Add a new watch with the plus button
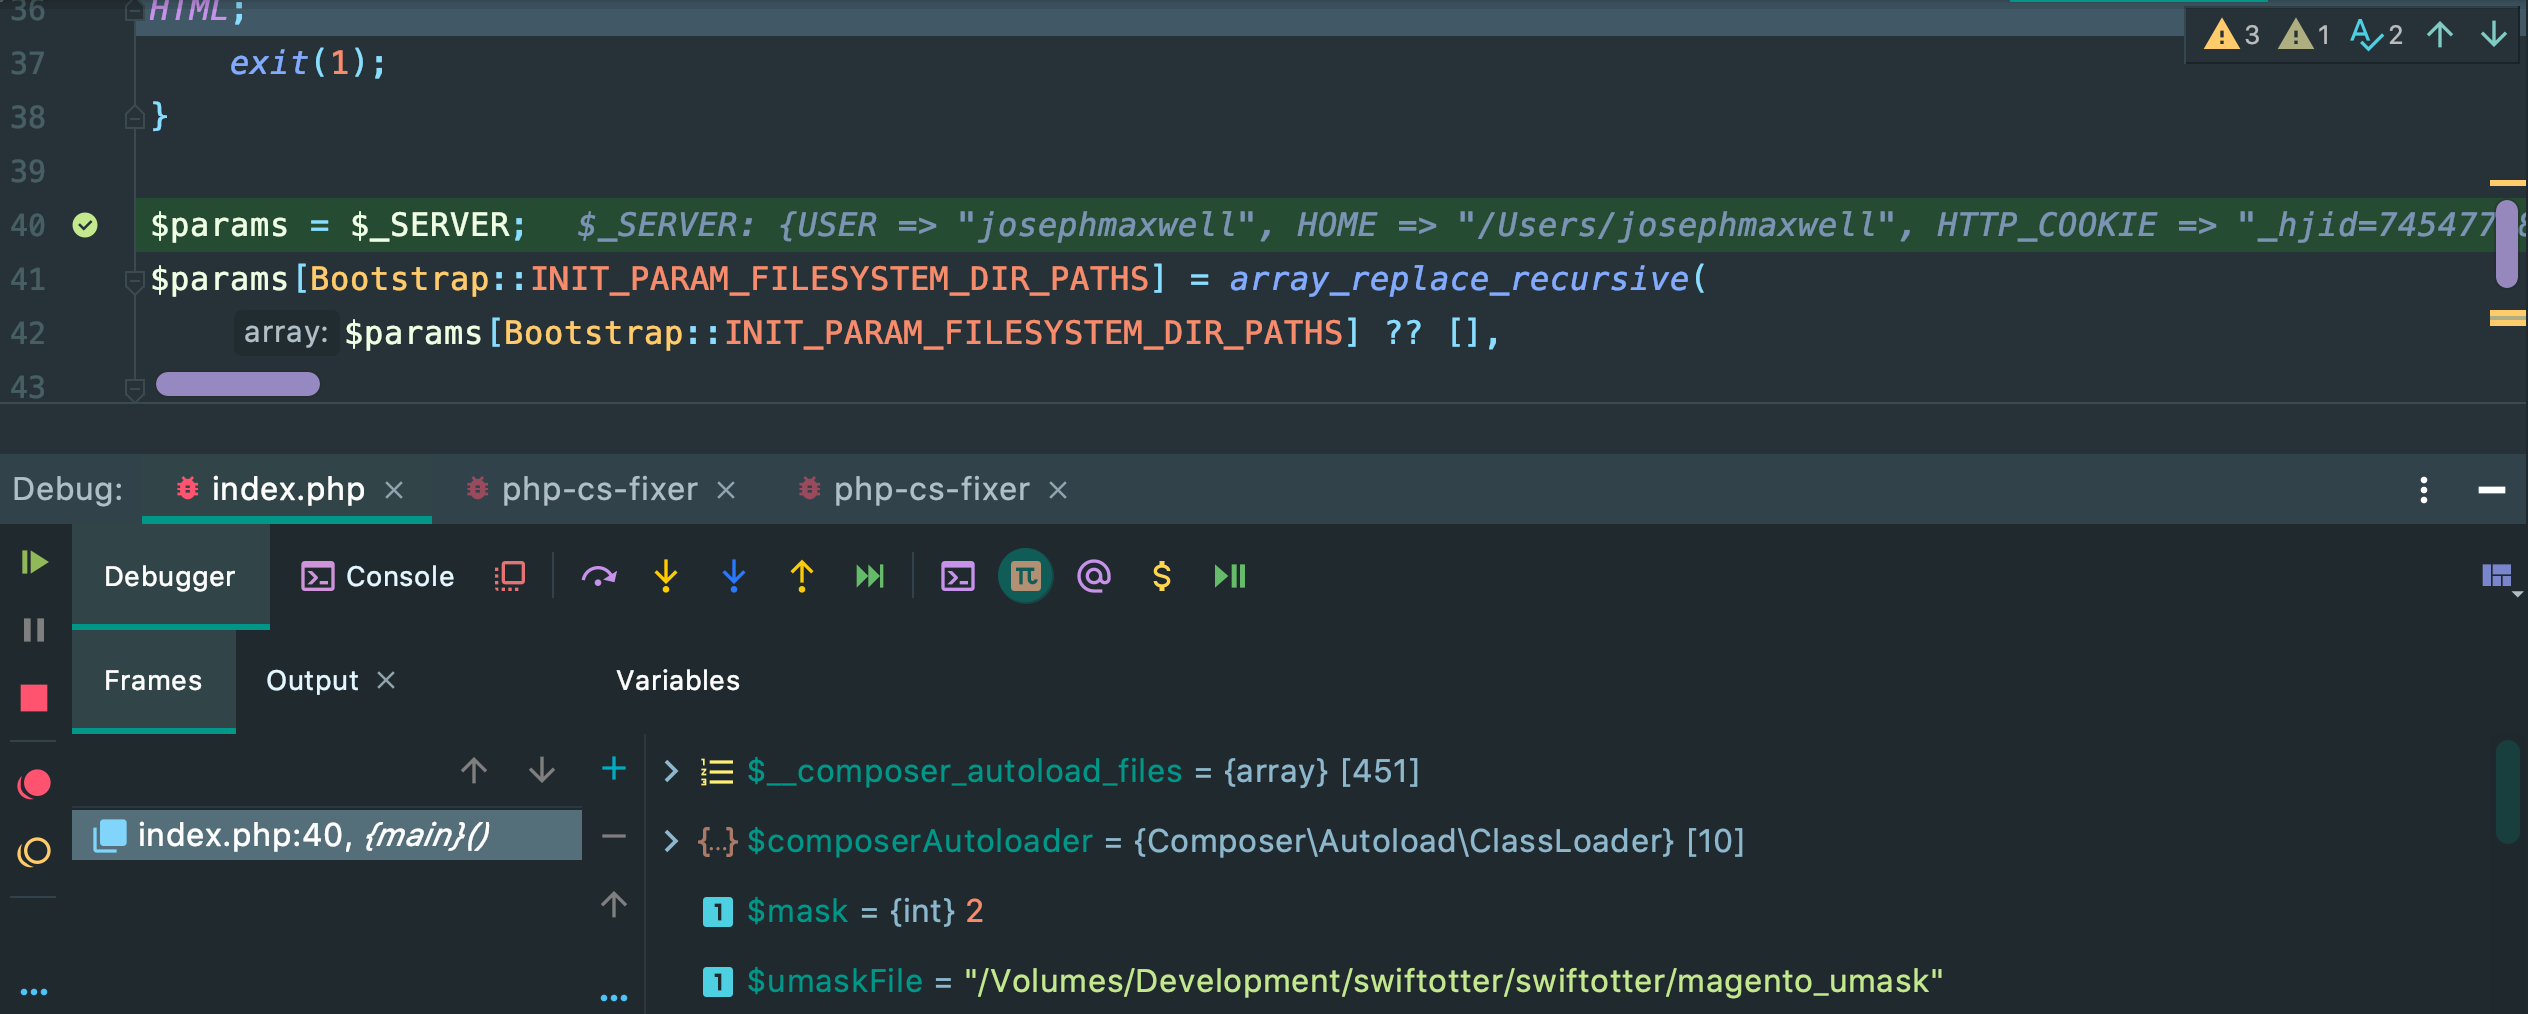This screenshot has width=2528, height=1014. point(613,768)
